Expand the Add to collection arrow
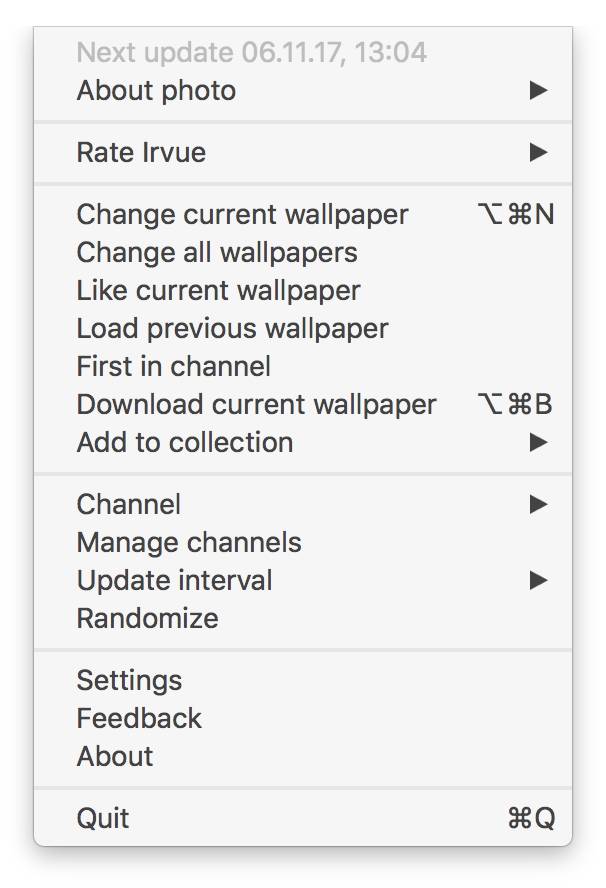 point(538,443)
